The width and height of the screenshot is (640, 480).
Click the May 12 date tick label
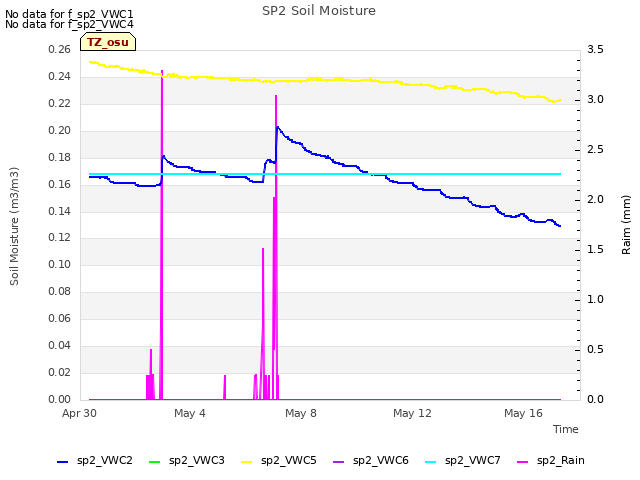click(412, 413)
